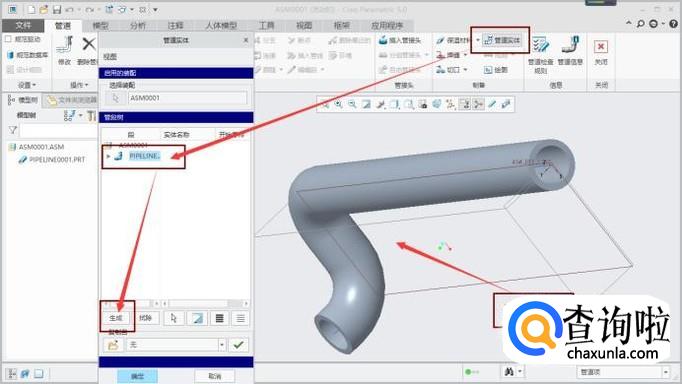
Task: Open the pipeline check rules icon
Action: [x=541, y=46]
